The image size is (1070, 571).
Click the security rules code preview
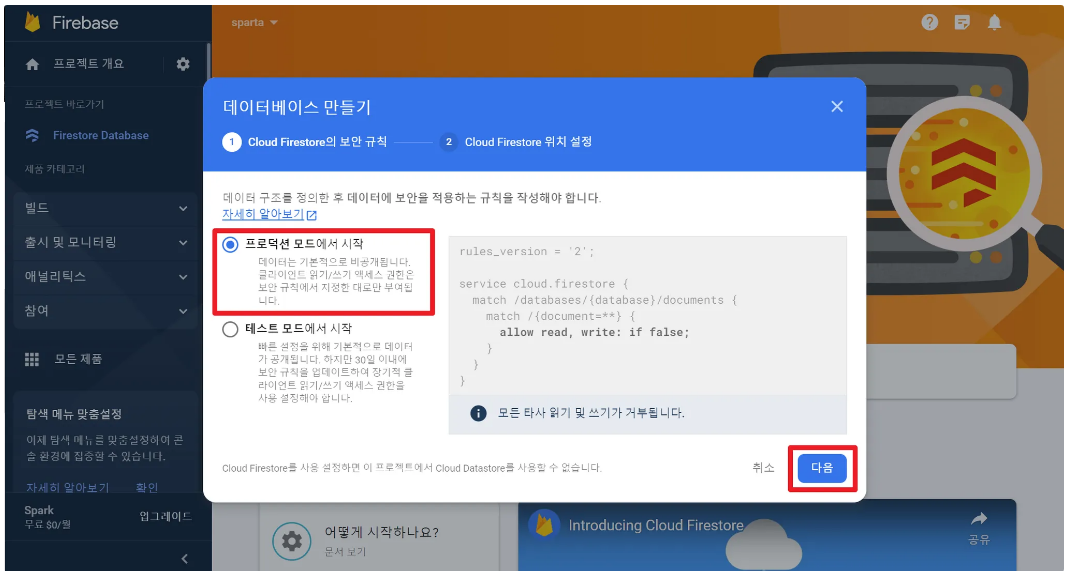[x=647, y=316]
